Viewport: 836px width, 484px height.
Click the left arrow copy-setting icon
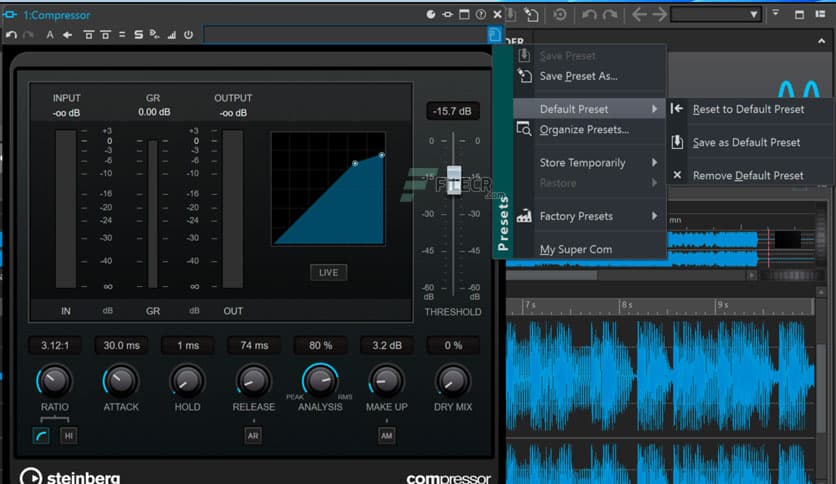tap(67, 35)
